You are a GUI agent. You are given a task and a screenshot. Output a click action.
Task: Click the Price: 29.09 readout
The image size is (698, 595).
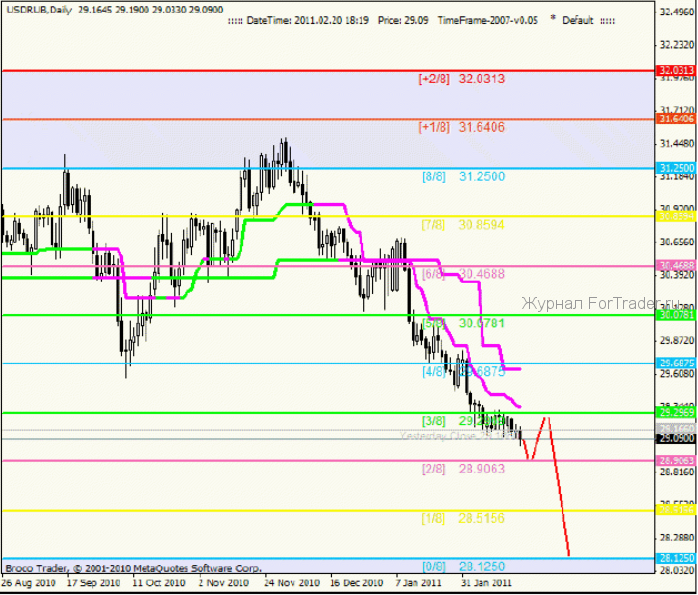coord(403,20)
